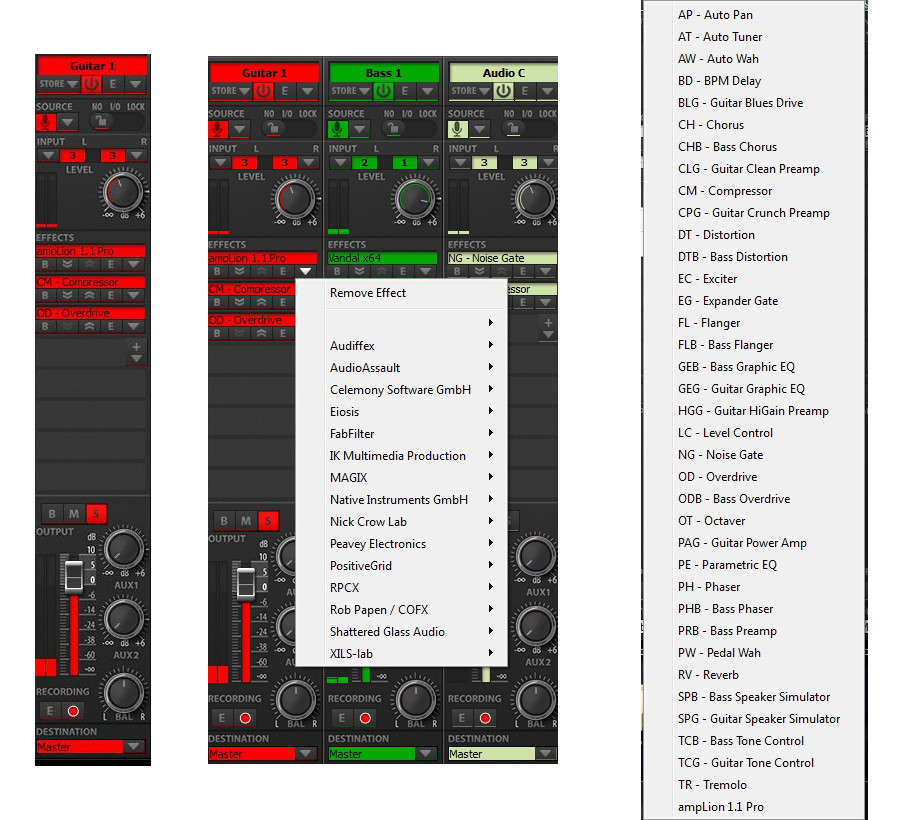Click record button on mixer's Guitar 1 channel
This screenshot has height=820, width=900.
245,718
